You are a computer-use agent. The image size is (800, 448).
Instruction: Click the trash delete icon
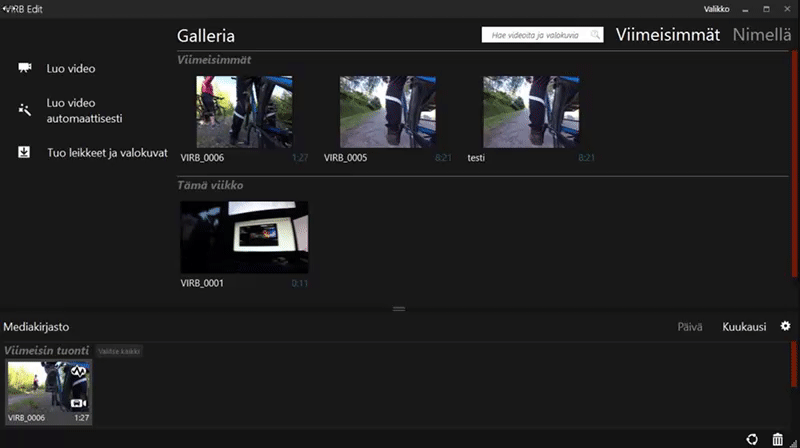(777, 439)
